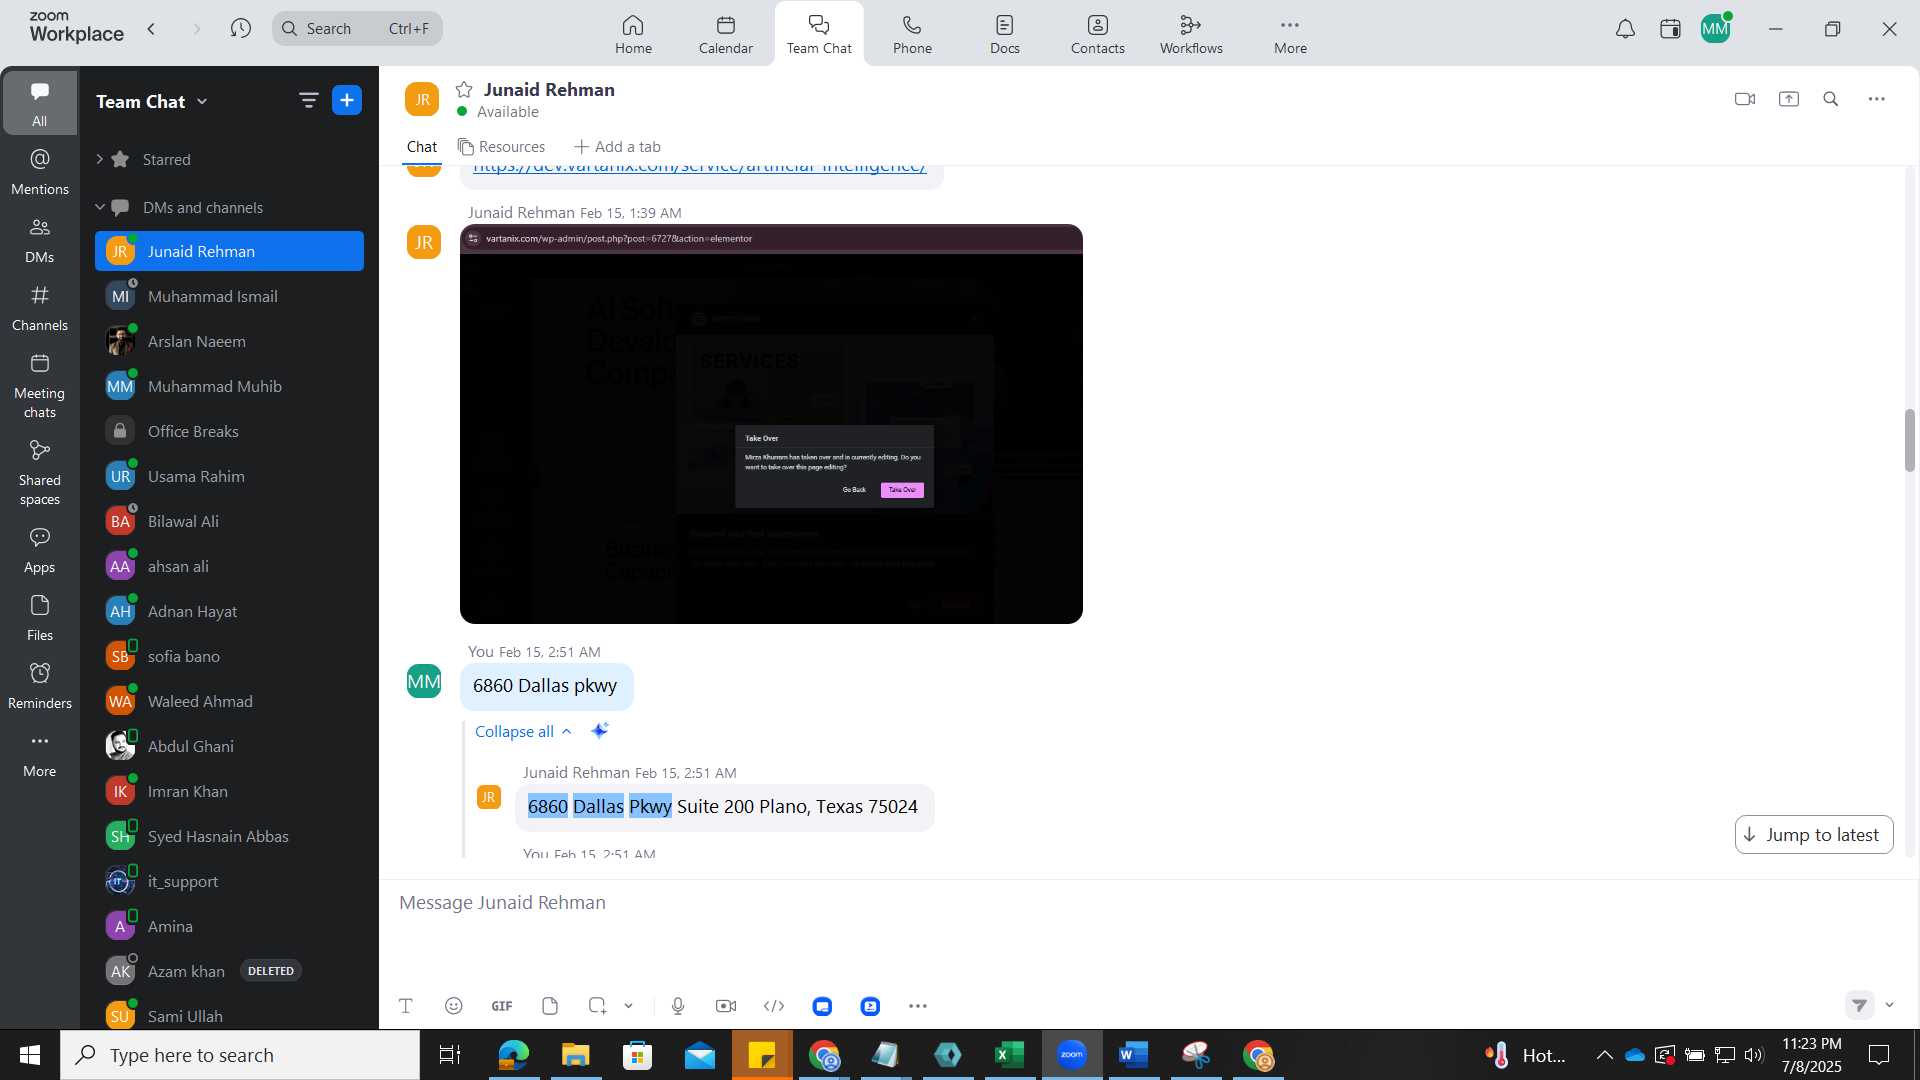Click the chat vertical scrollbar thumb

pyautogui.click(x=1910, y=440)
